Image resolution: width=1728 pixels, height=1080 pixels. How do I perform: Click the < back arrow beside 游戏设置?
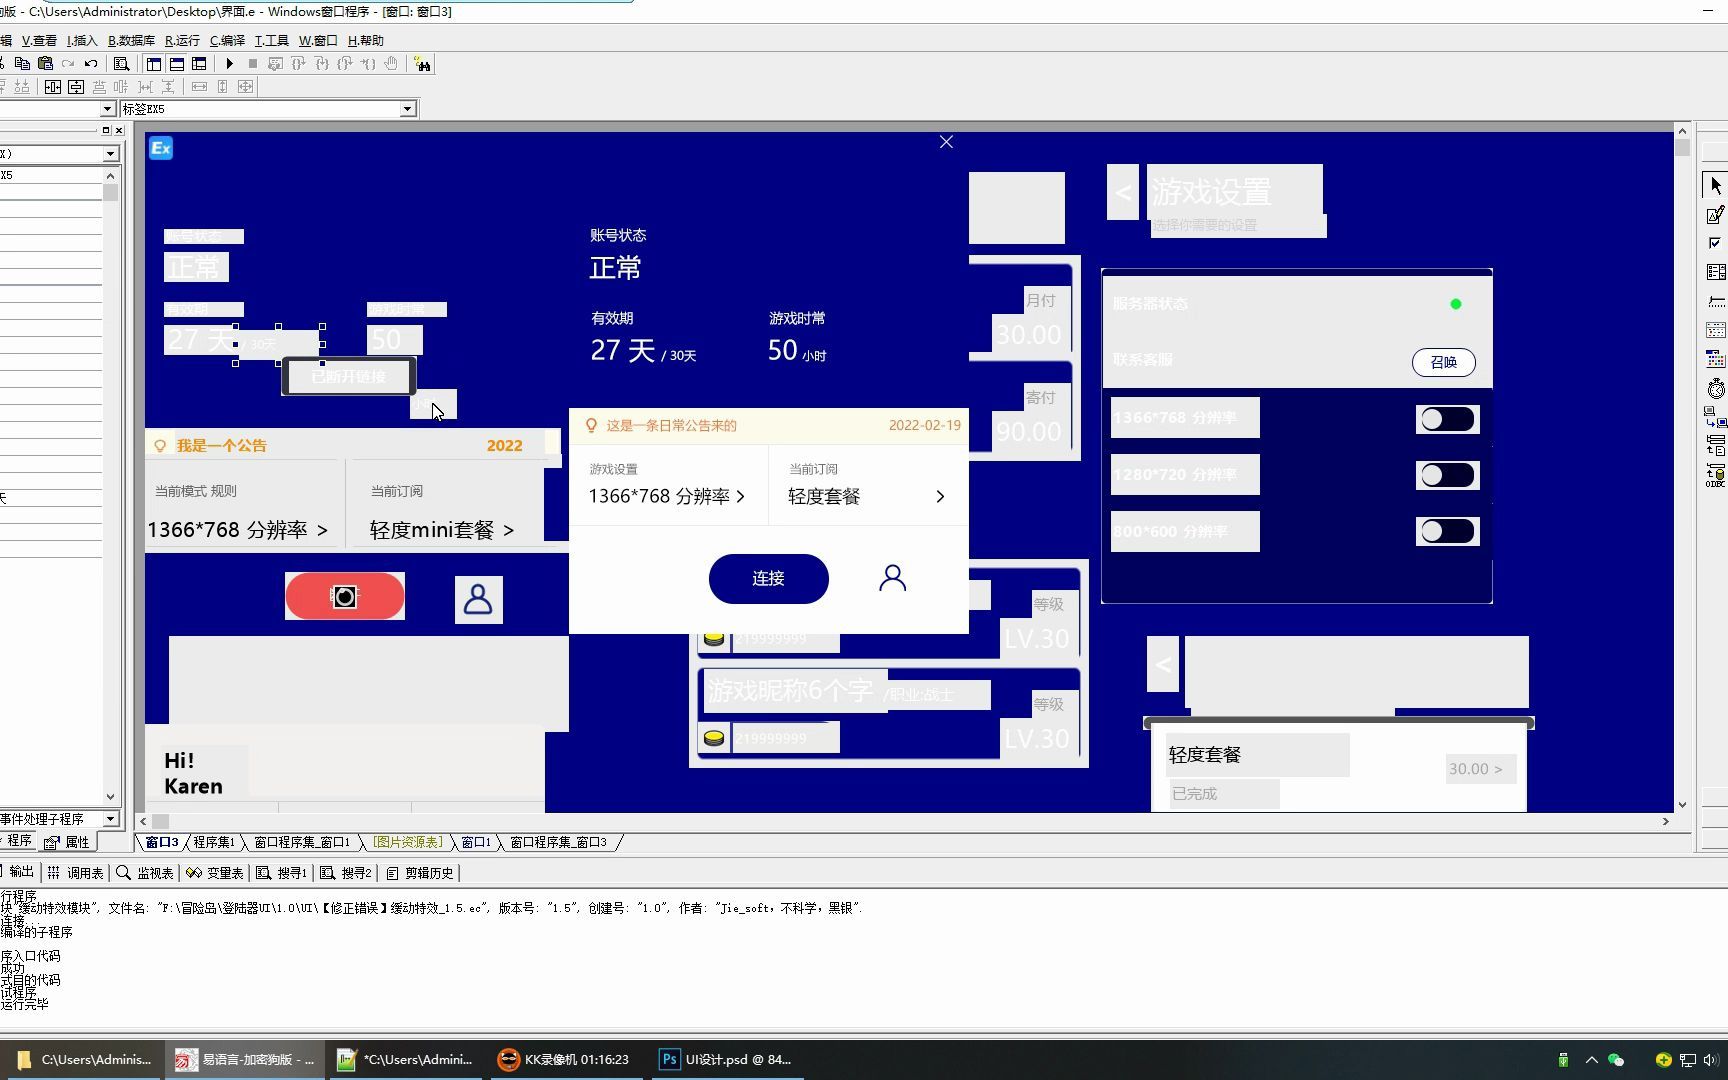click(x=1123, y=192)
